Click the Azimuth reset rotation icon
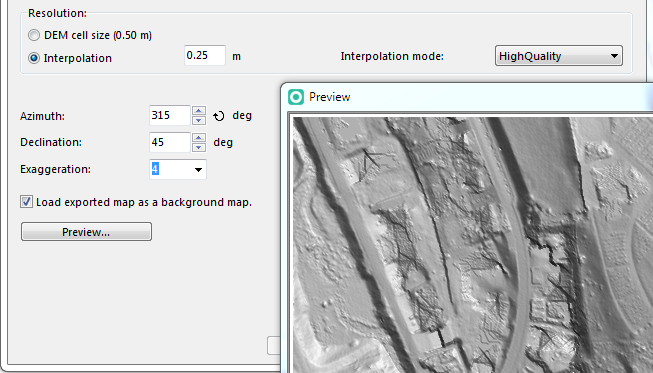The height and width of the screenshot is (373, 653). [x=219, y=116]
